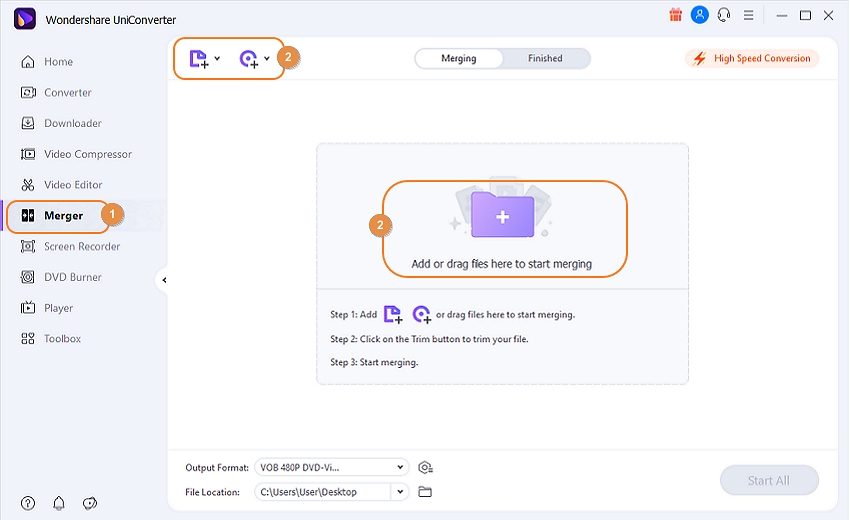Click the purple add-files folder area

pos(503,216)
